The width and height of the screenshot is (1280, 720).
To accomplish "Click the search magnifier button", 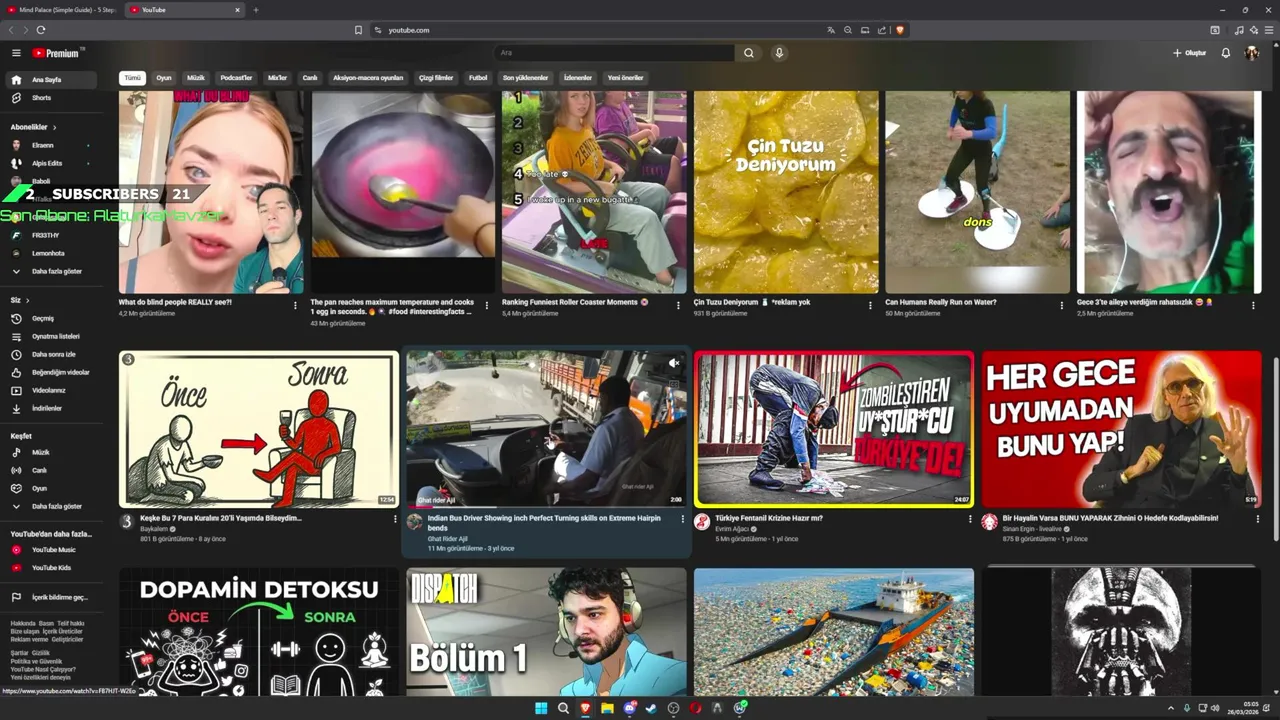I will [748, 53].
